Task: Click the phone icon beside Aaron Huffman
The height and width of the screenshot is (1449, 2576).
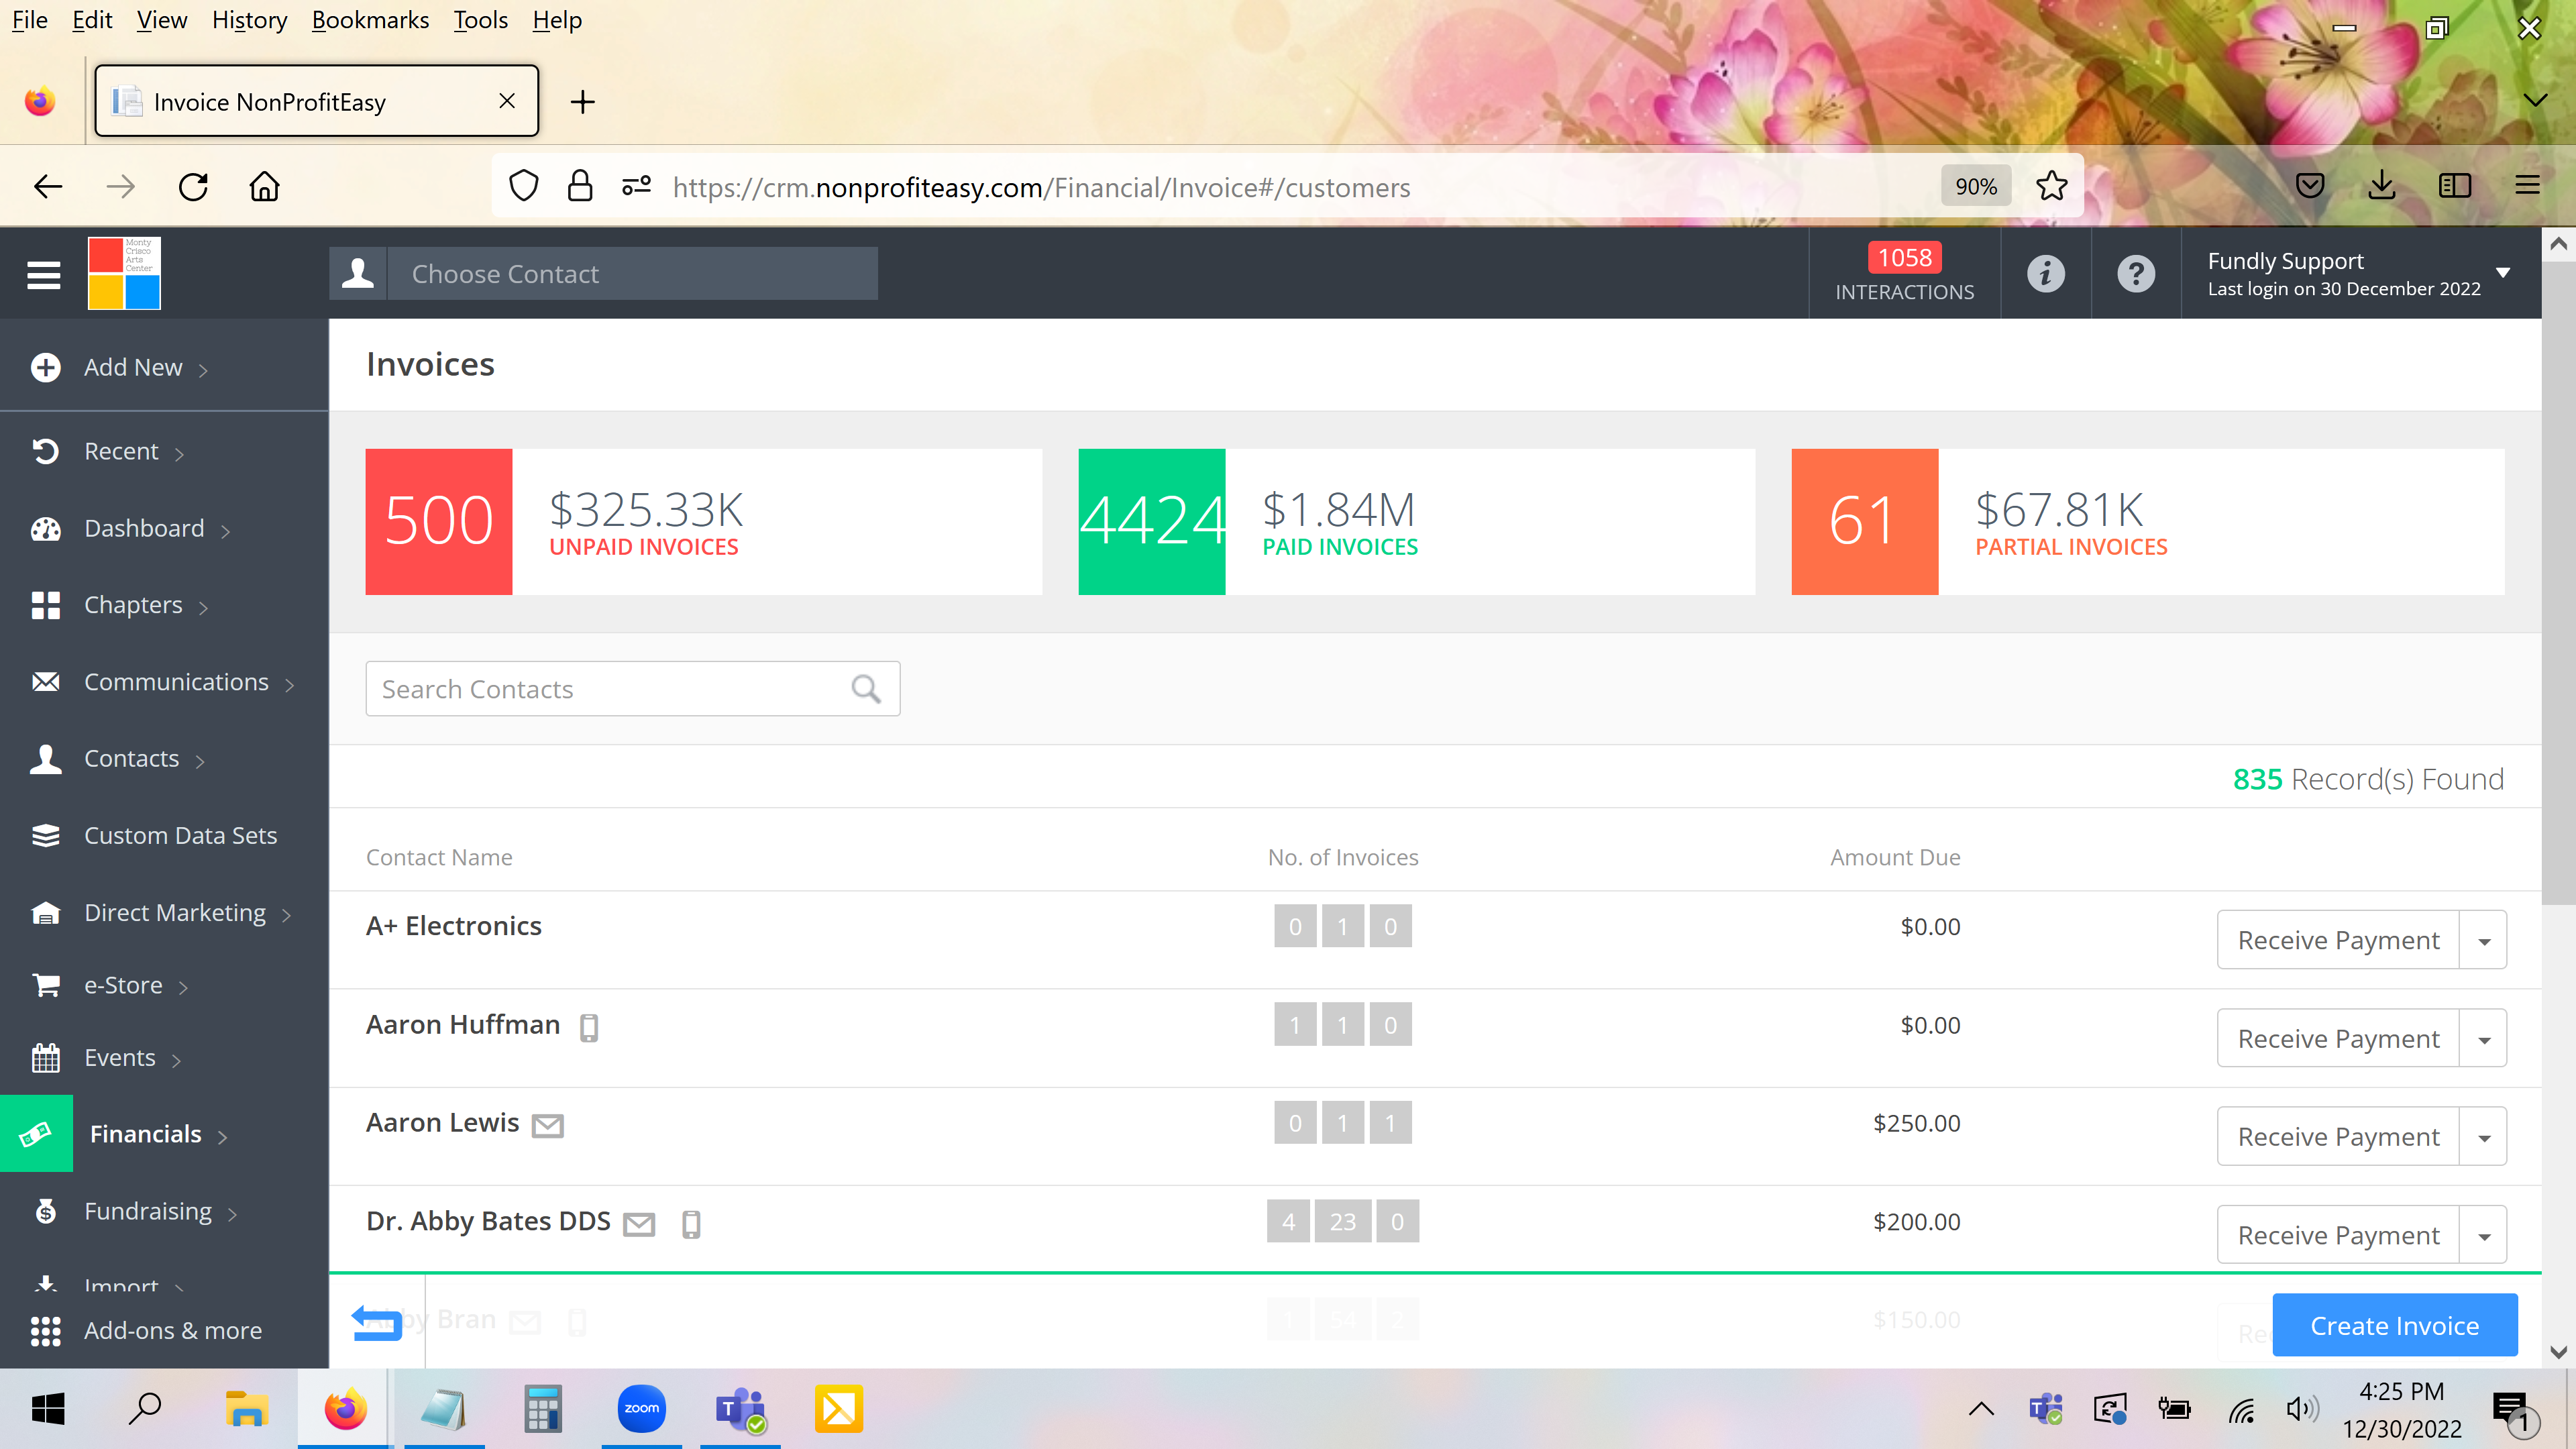Action: pyautogui.click(x=589, y=1027)
